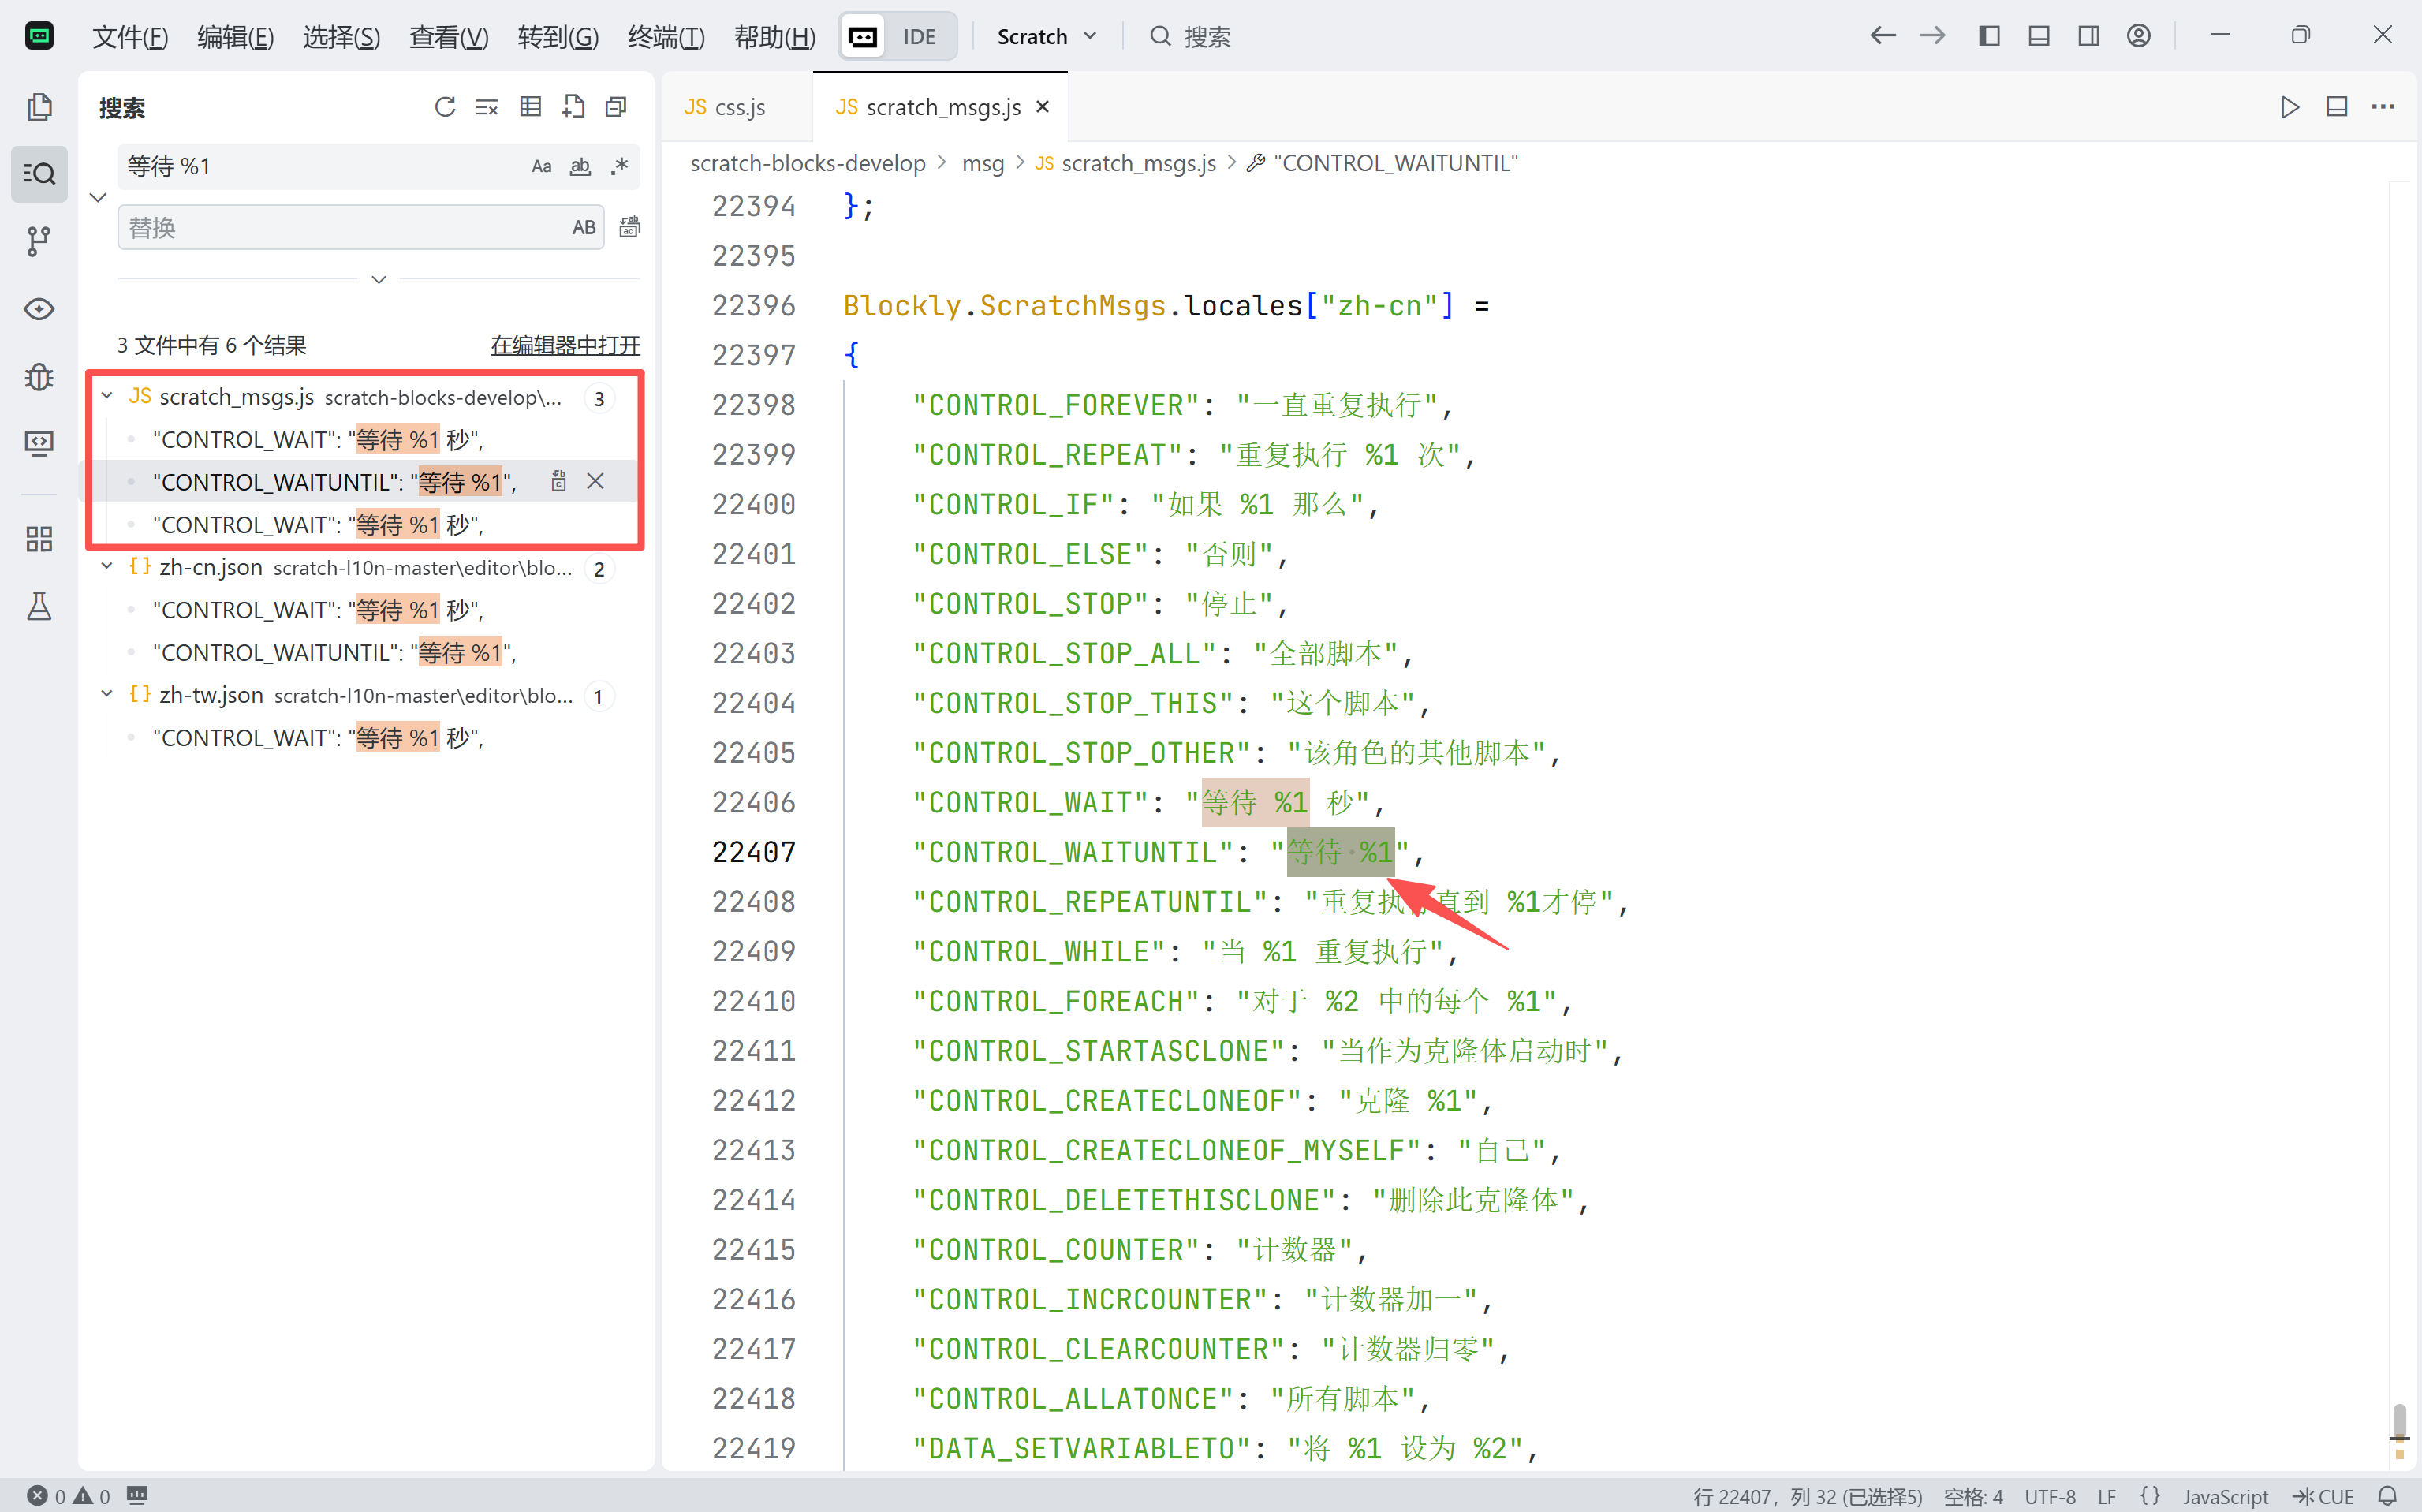The height and width of the screenshot is (1512, 2422).
Task: Collapse the scratch_msgs.js results group
Action: click(107, 397)
